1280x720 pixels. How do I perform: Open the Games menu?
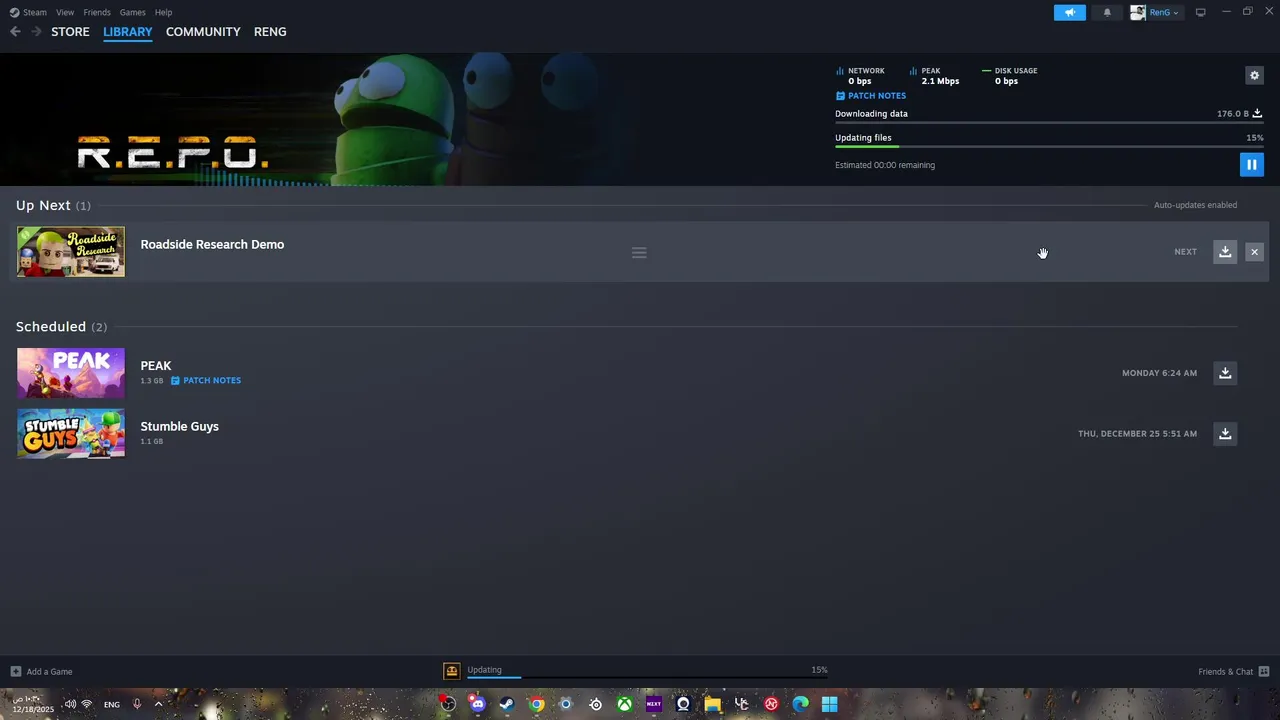coord(132,12)
